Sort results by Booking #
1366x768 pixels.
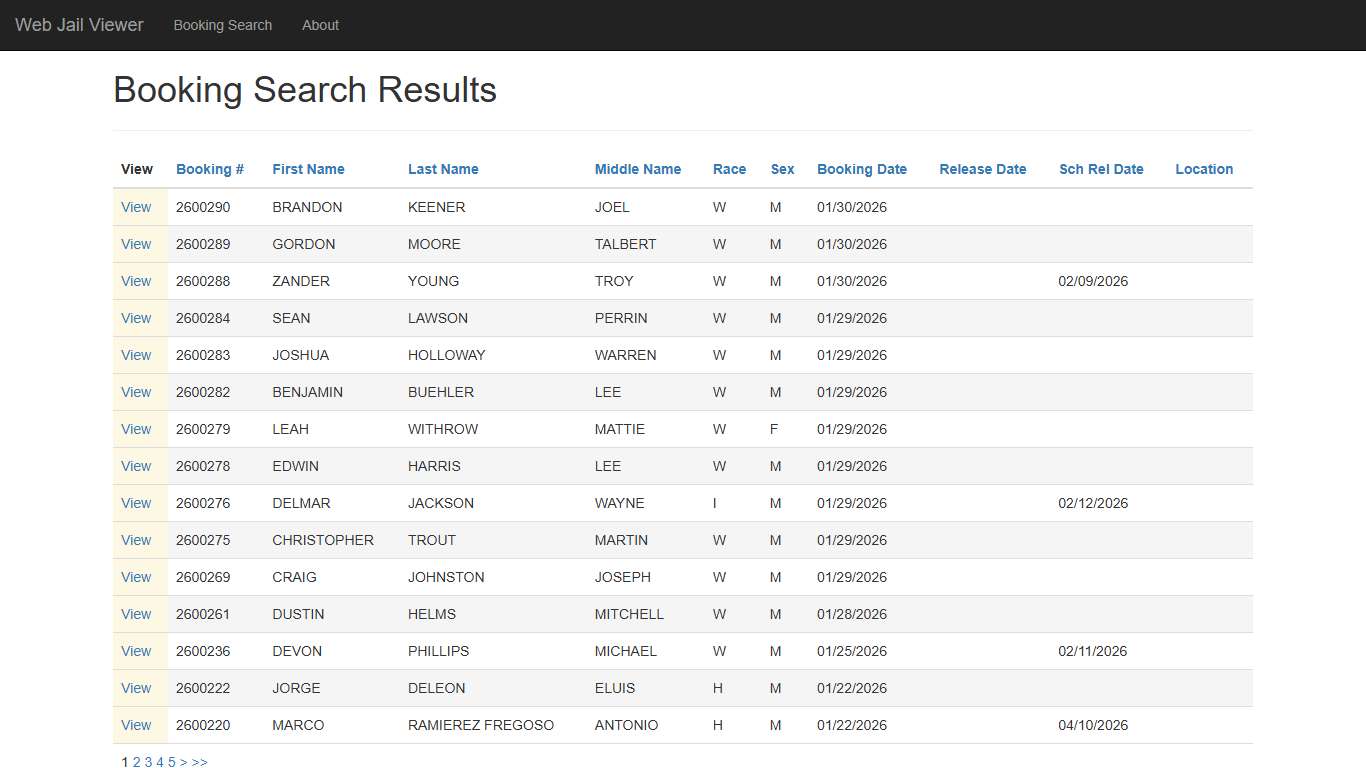(210, 169)
